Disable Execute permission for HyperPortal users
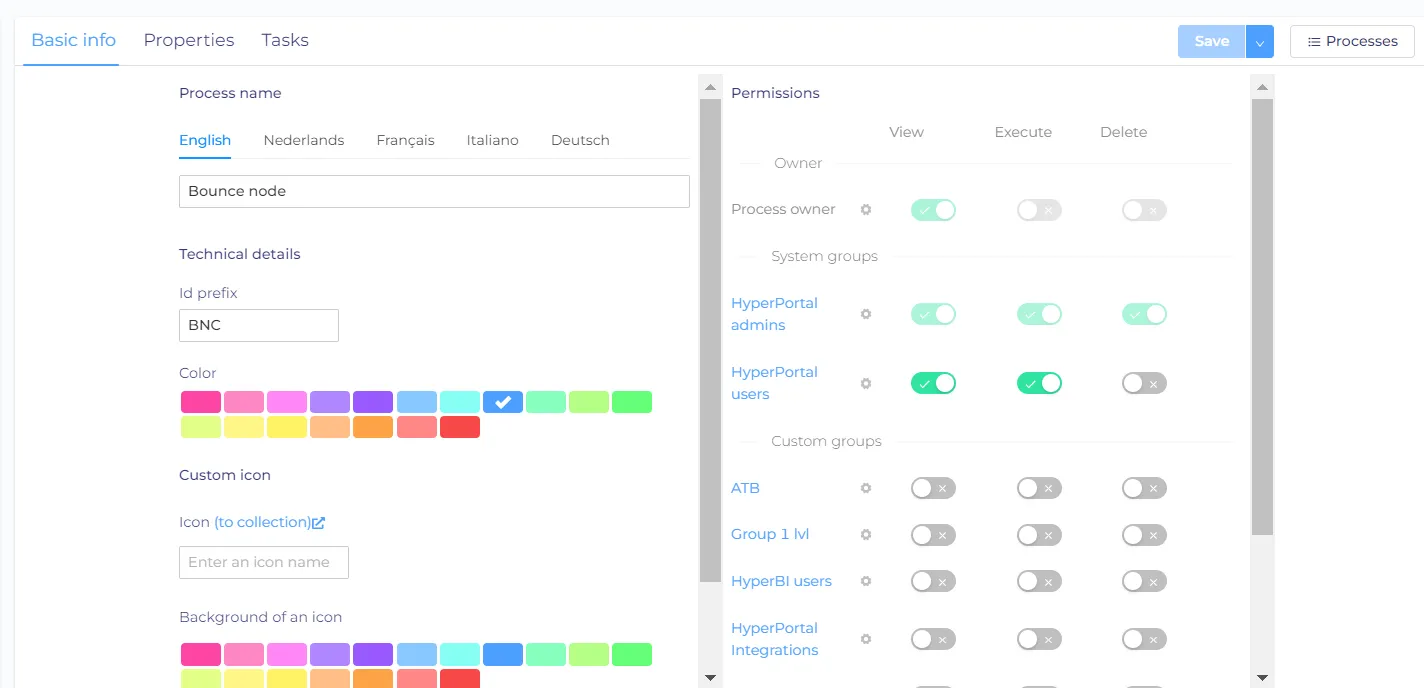 pos(1039,383)
